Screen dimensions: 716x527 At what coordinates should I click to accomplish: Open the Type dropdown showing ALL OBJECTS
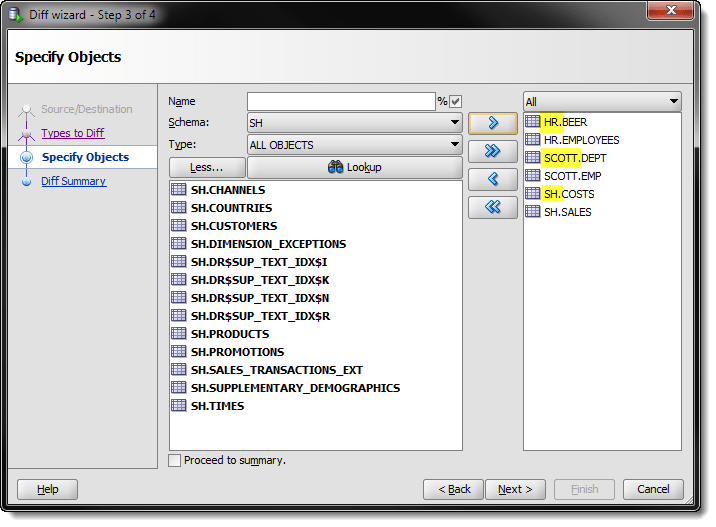354,145
